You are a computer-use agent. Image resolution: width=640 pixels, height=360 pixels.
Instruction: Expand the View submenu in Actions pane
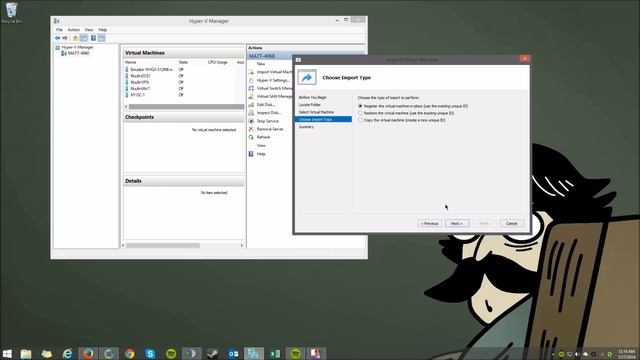261,145
